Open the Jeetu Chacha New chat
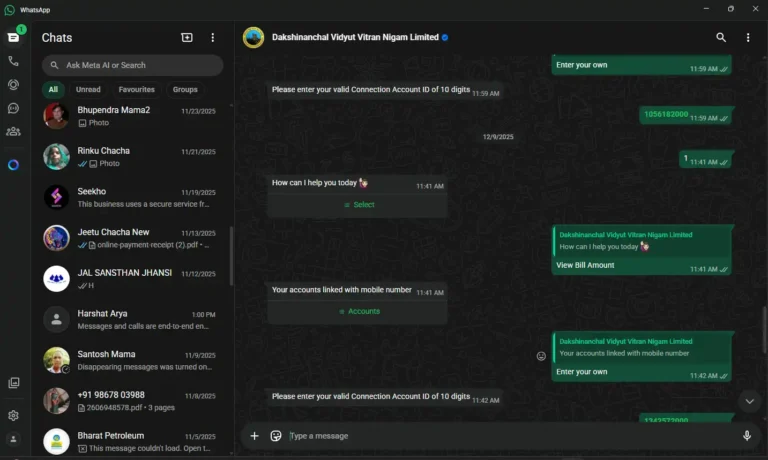The height and width of the screenshot is (460, 768). coord(131,238)
